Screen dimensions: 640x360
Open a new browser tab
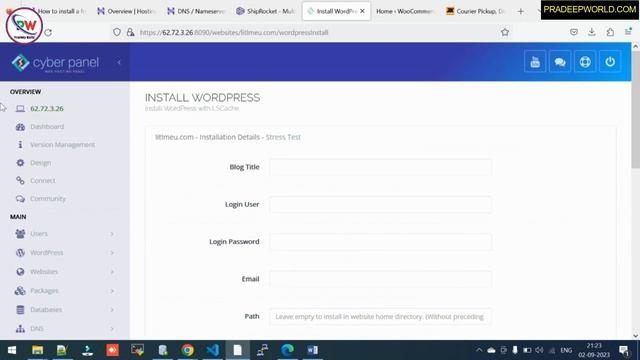click(x=520, y=11)
